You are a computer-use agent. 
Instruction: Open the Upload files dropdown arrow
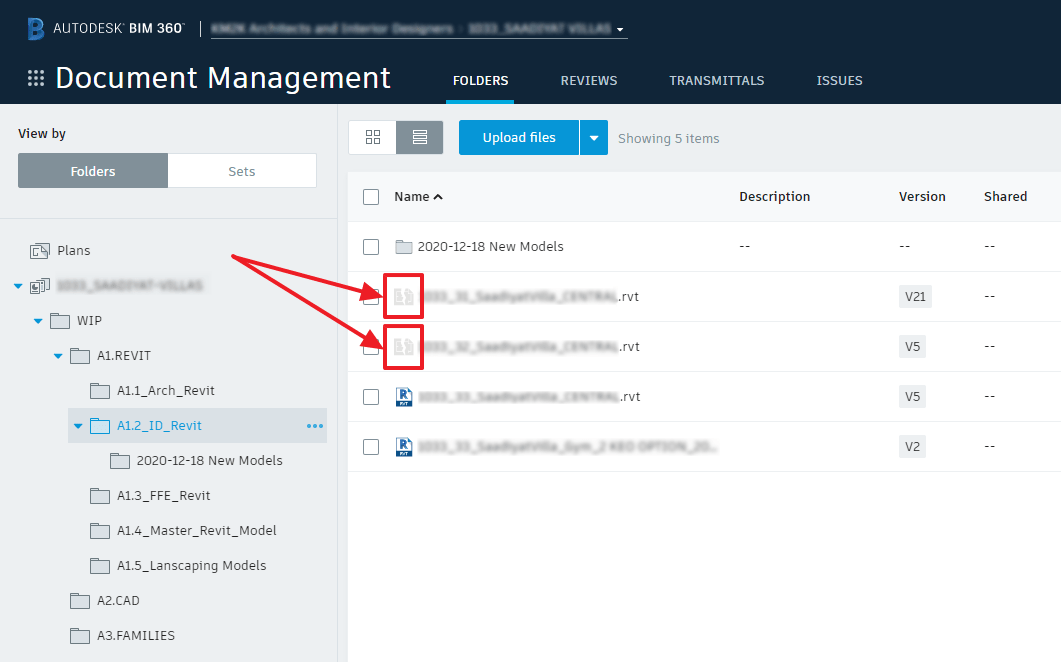(594, 138)
